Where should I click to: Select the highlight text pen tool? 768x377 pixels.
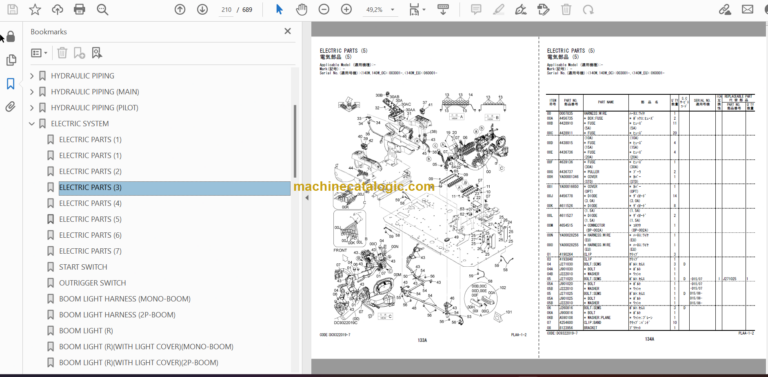click(499, 9)
